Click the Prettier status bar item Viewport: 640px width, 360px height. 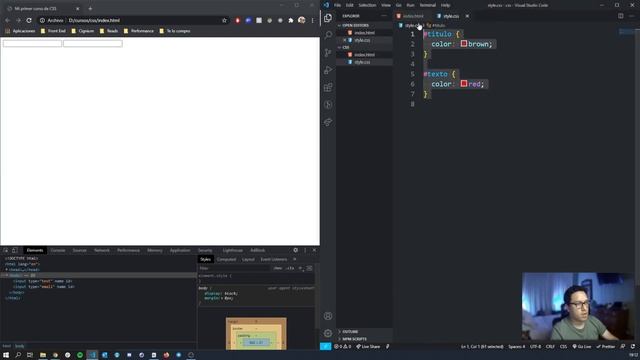pos(606,347)
